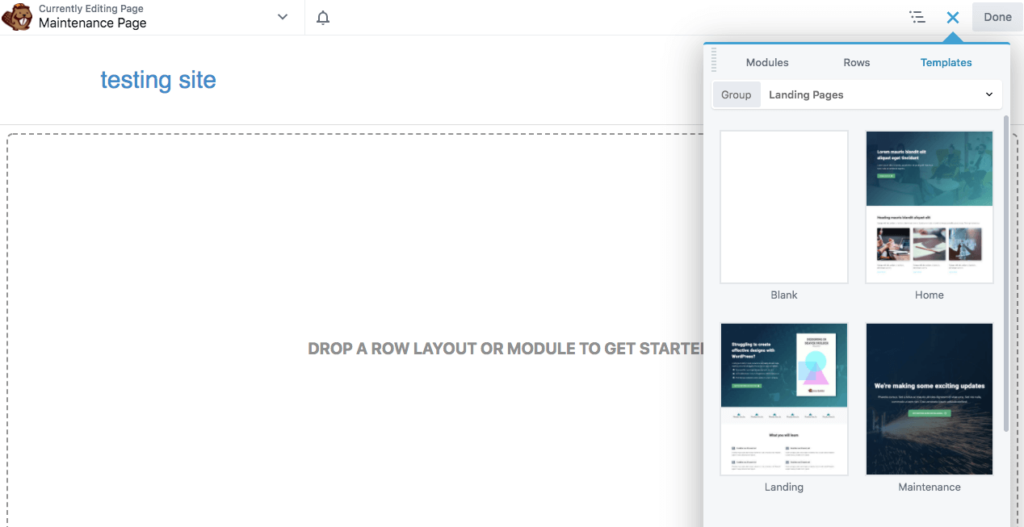Click the Maintenance Page title text
The height and width of the screenshot is (527, 1024).
click(x=93, y=23)
